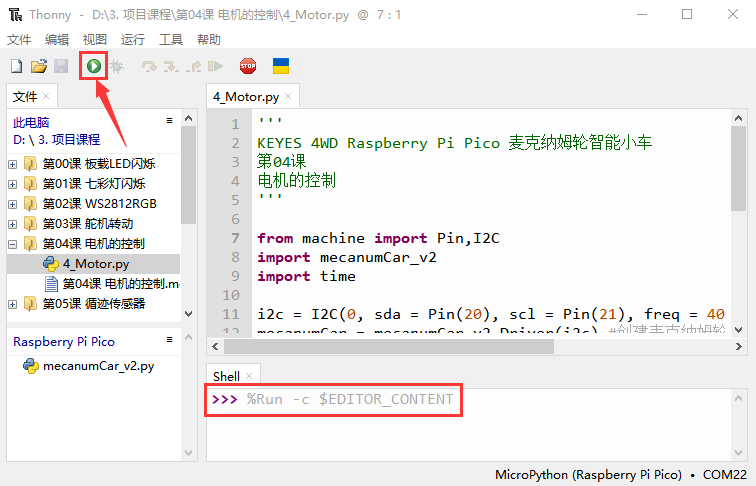
Task: Click the Step over toolbar icon
Action: point(149,66)
